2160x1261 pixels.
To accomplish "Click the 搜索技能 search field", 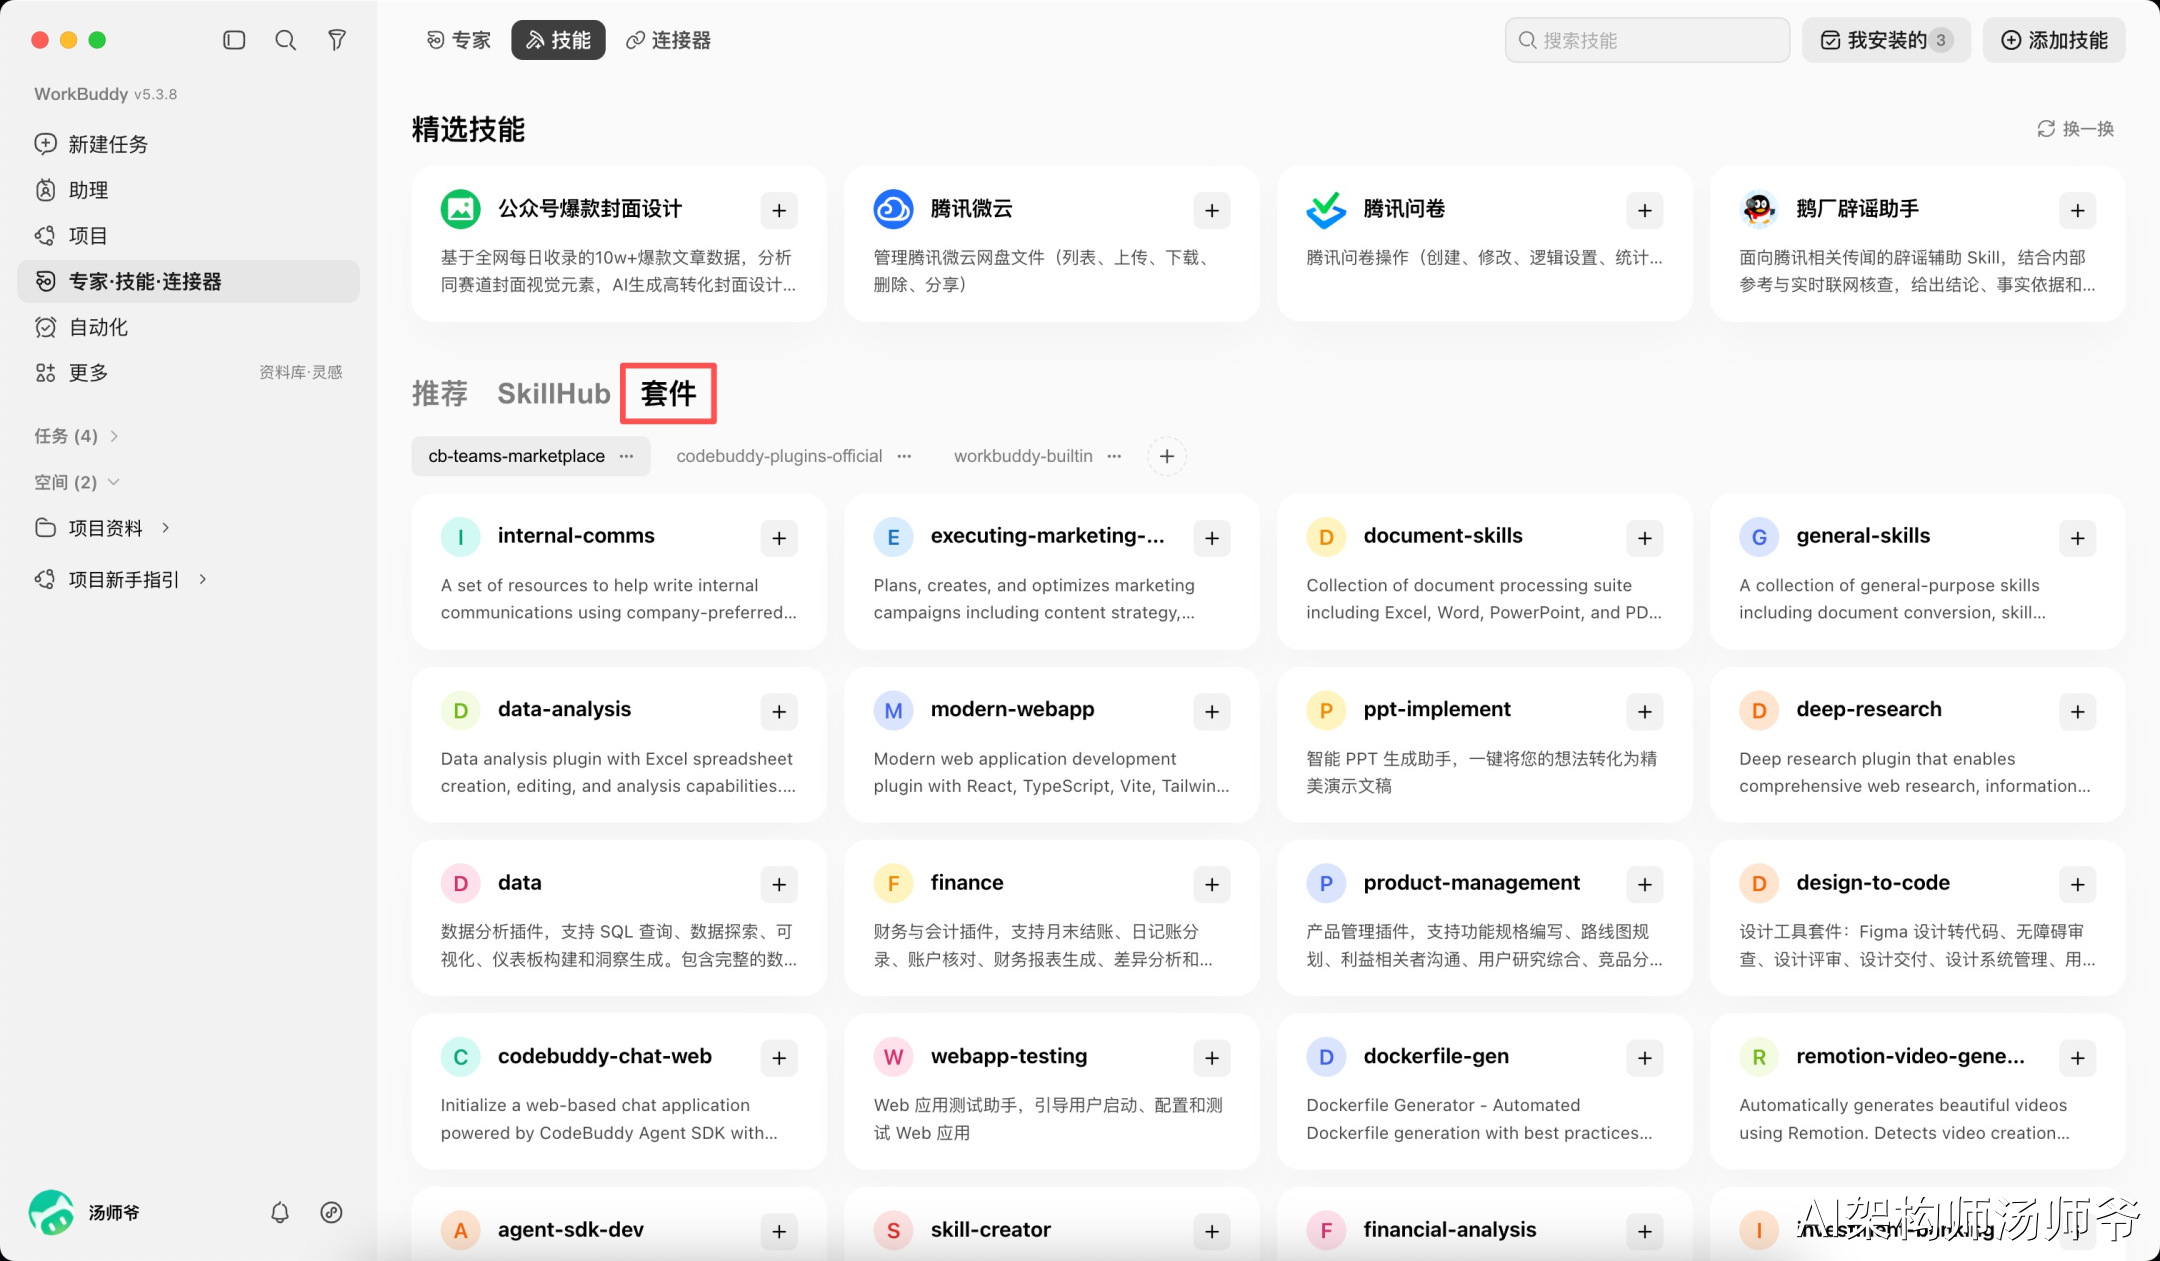I will (x=1647, y=40).
